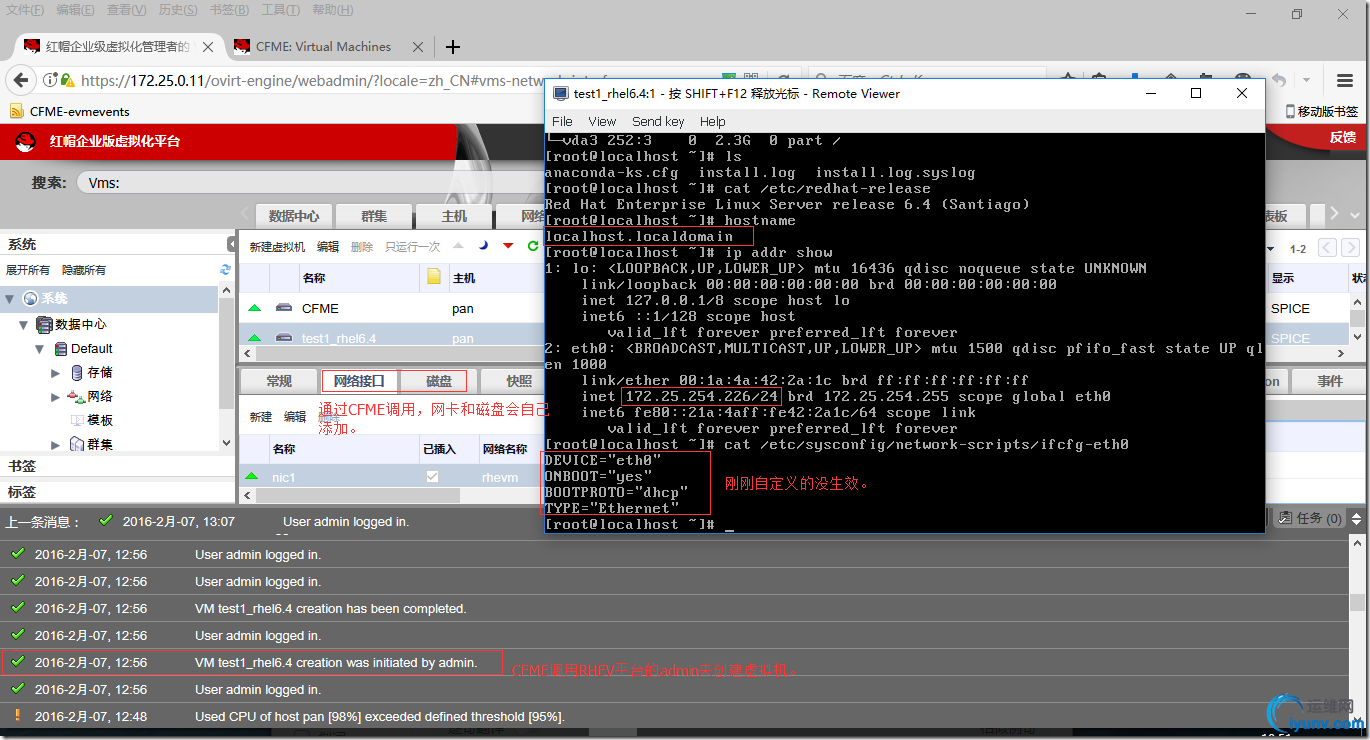This screenshot has width=1370, height=740.
Task: Switch to the 数据中心 main tab
Action: [294, 216]
